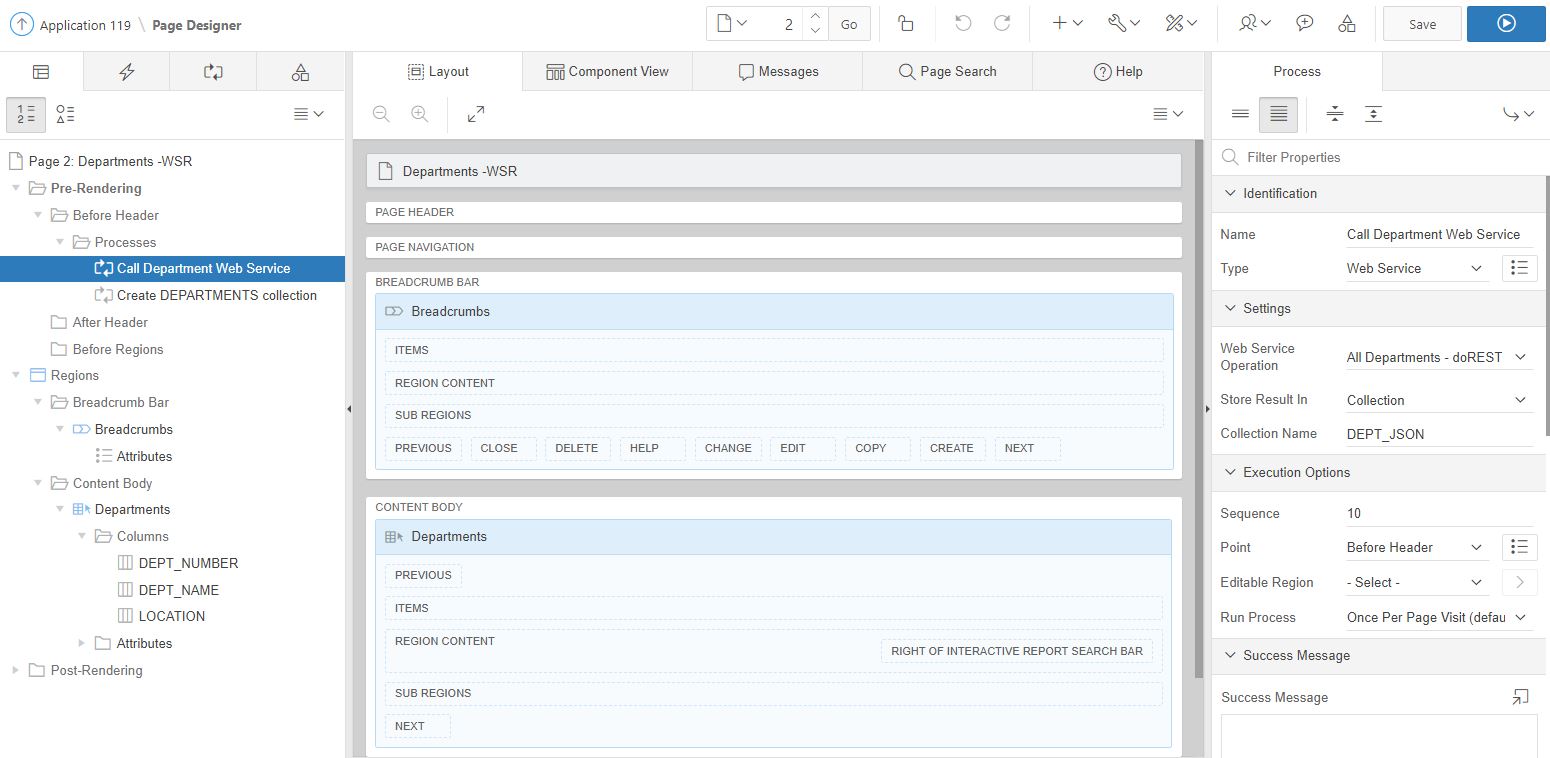Open the layout pane hamburger menu
Screen dimensions: 1550x758
click(1168, 115)
